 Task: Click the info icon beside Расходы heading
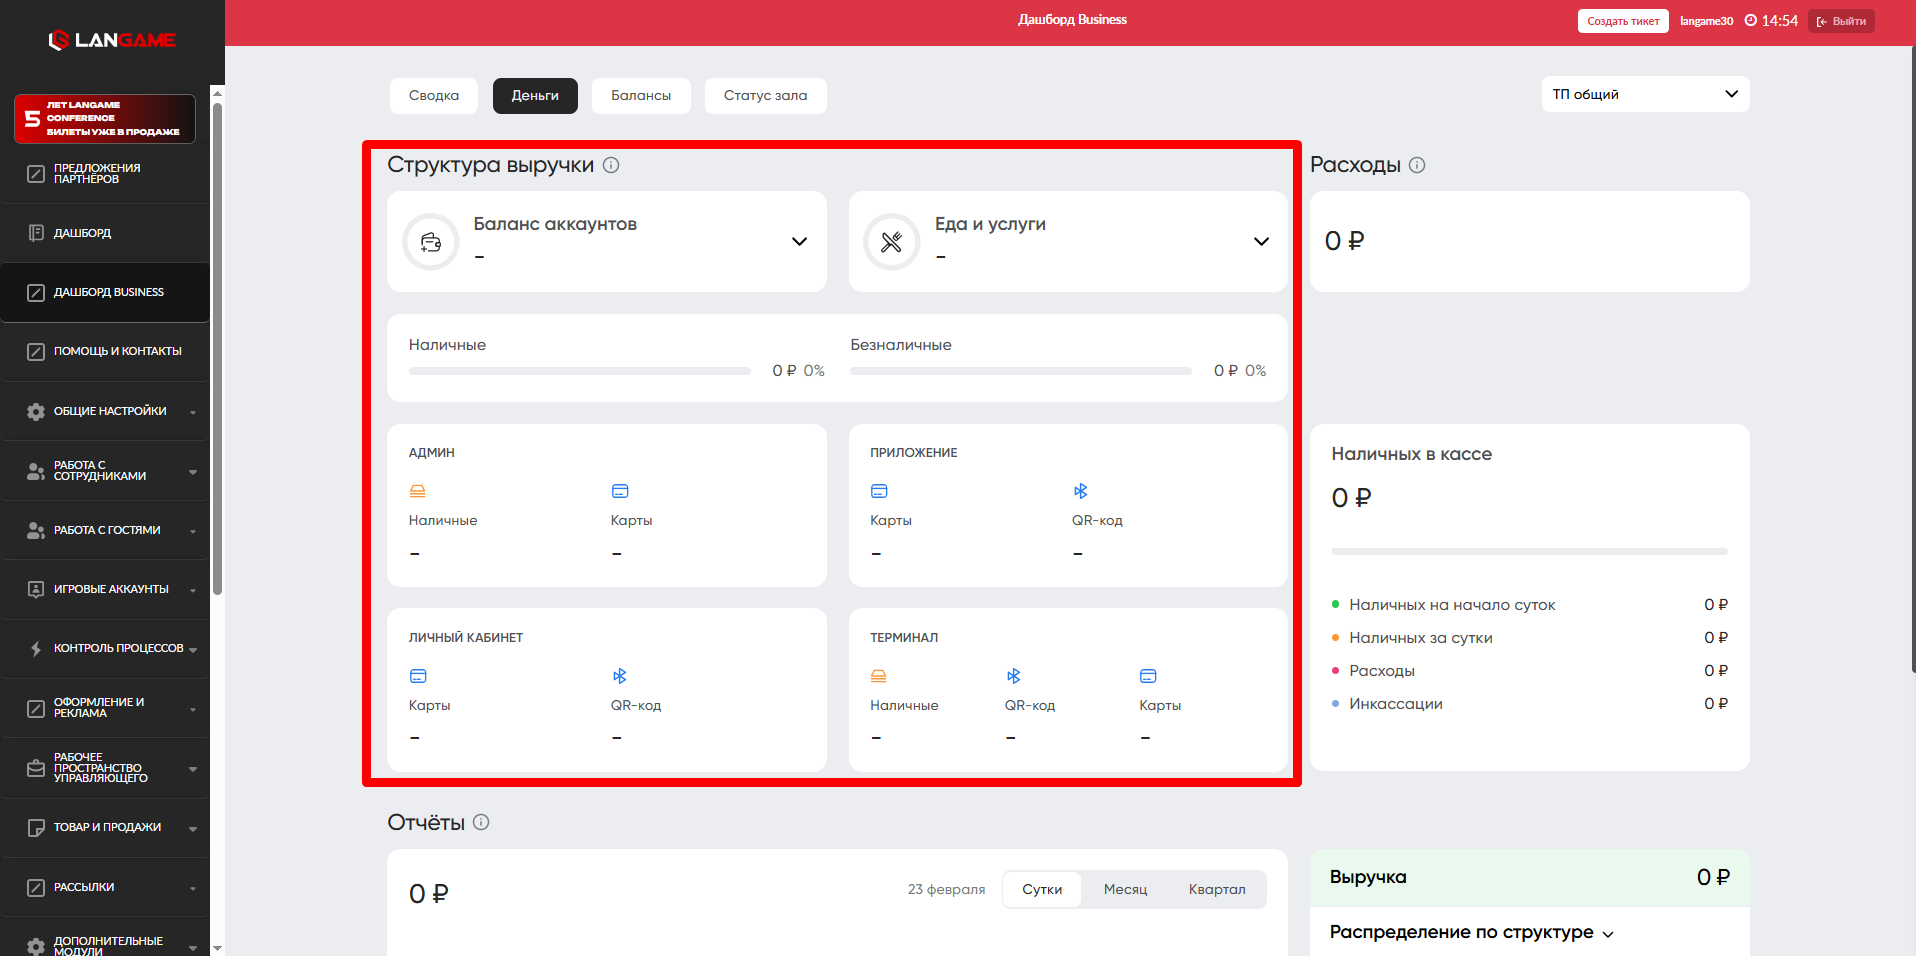[x=1417, y=165]
